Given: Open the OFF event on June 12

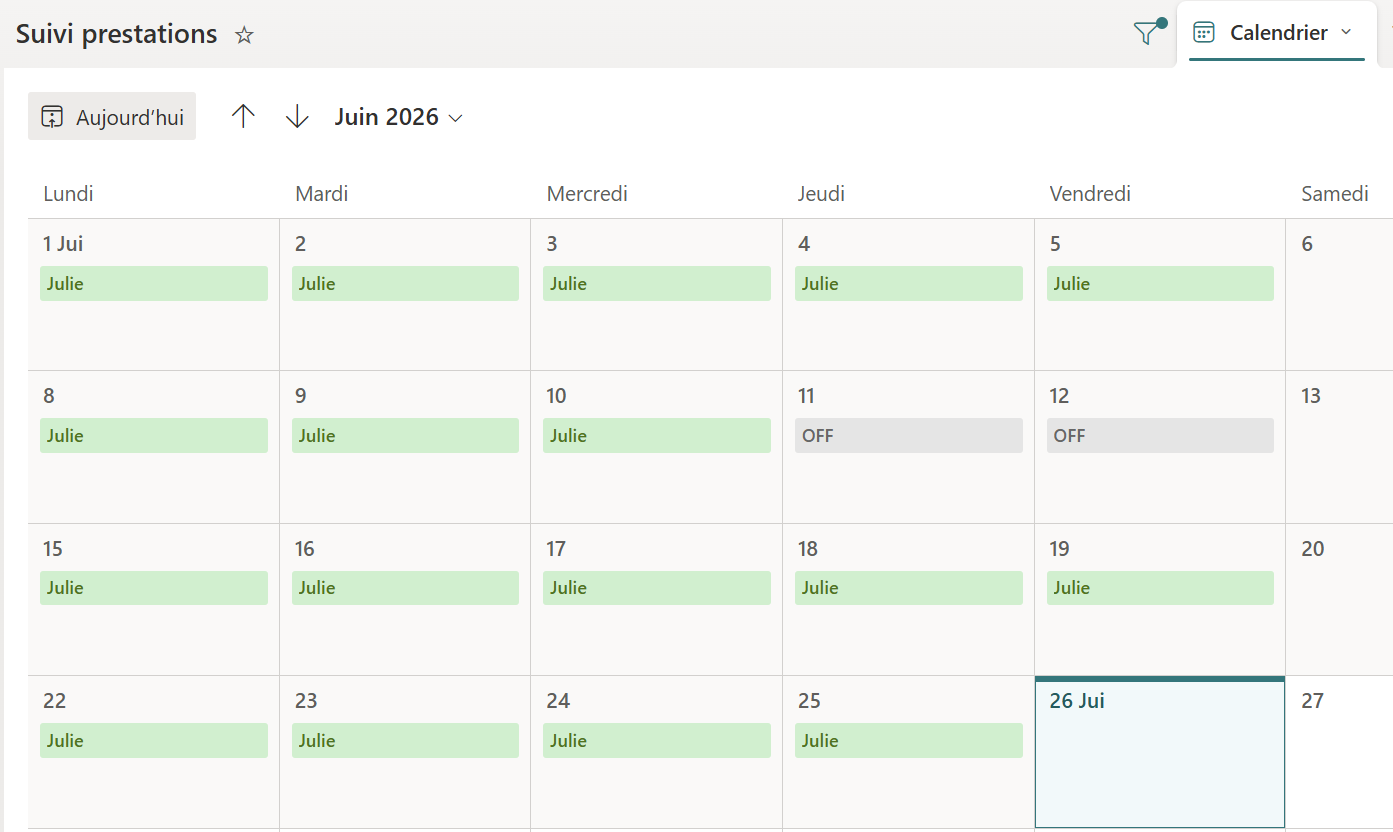Looking at the screenshot, I should pyautogui.click(x=1160, y=435).
